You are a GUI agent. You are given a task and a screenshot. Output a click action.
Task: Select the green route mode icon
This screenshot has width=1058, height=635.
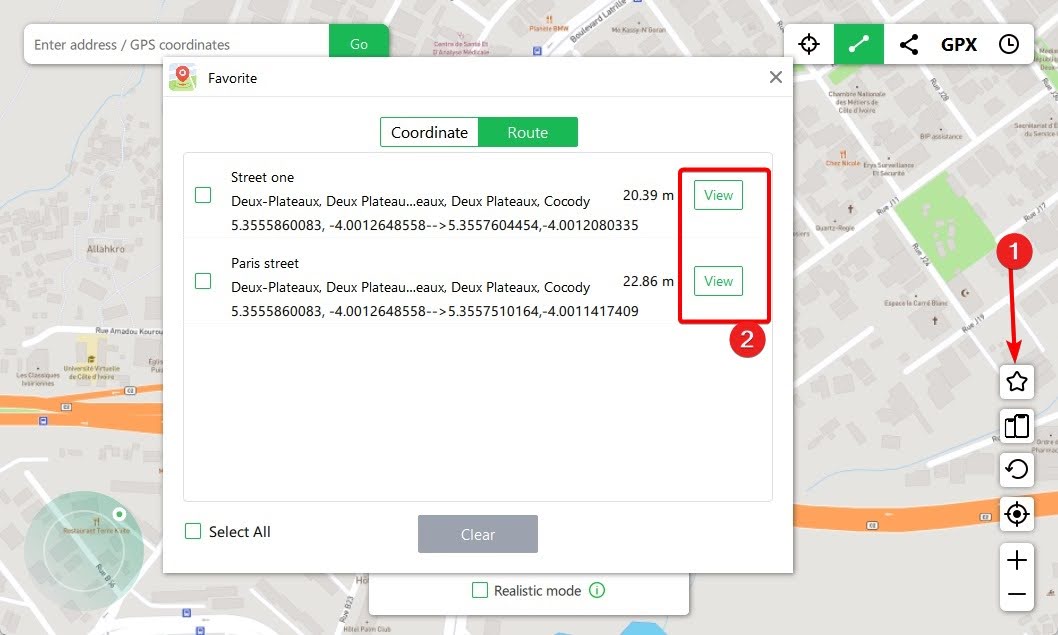click(858, 44)
